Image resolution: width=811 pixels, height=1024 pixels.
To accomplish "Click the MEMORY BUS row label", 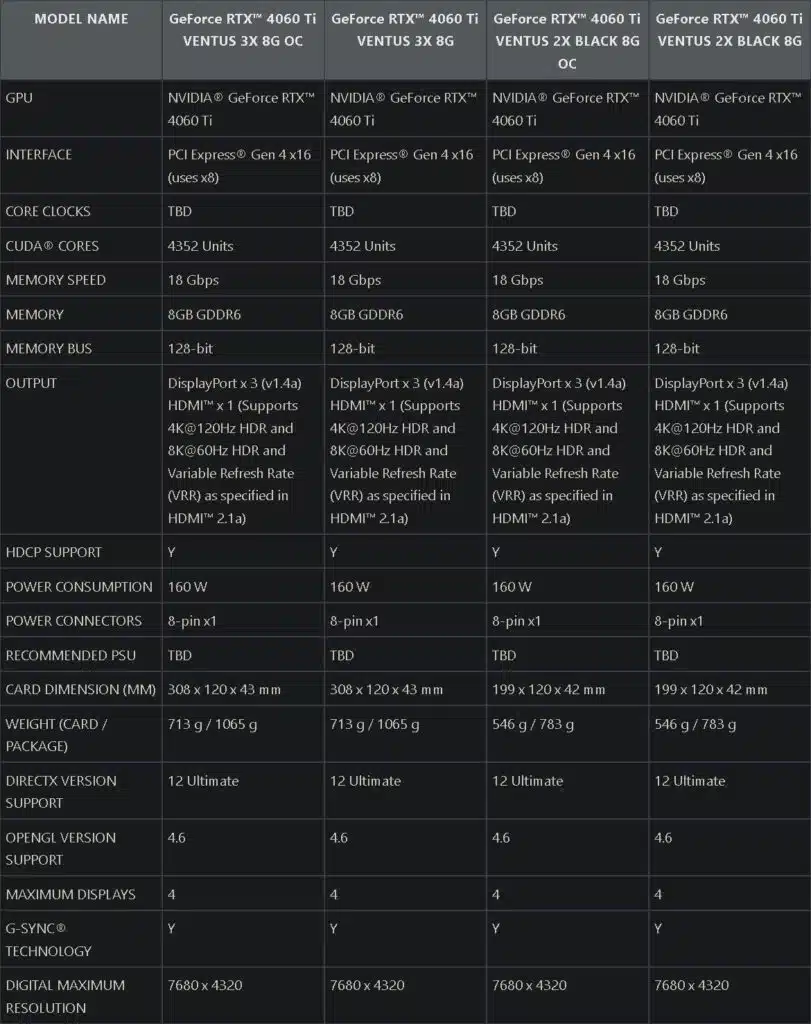I will pos(49,349).
